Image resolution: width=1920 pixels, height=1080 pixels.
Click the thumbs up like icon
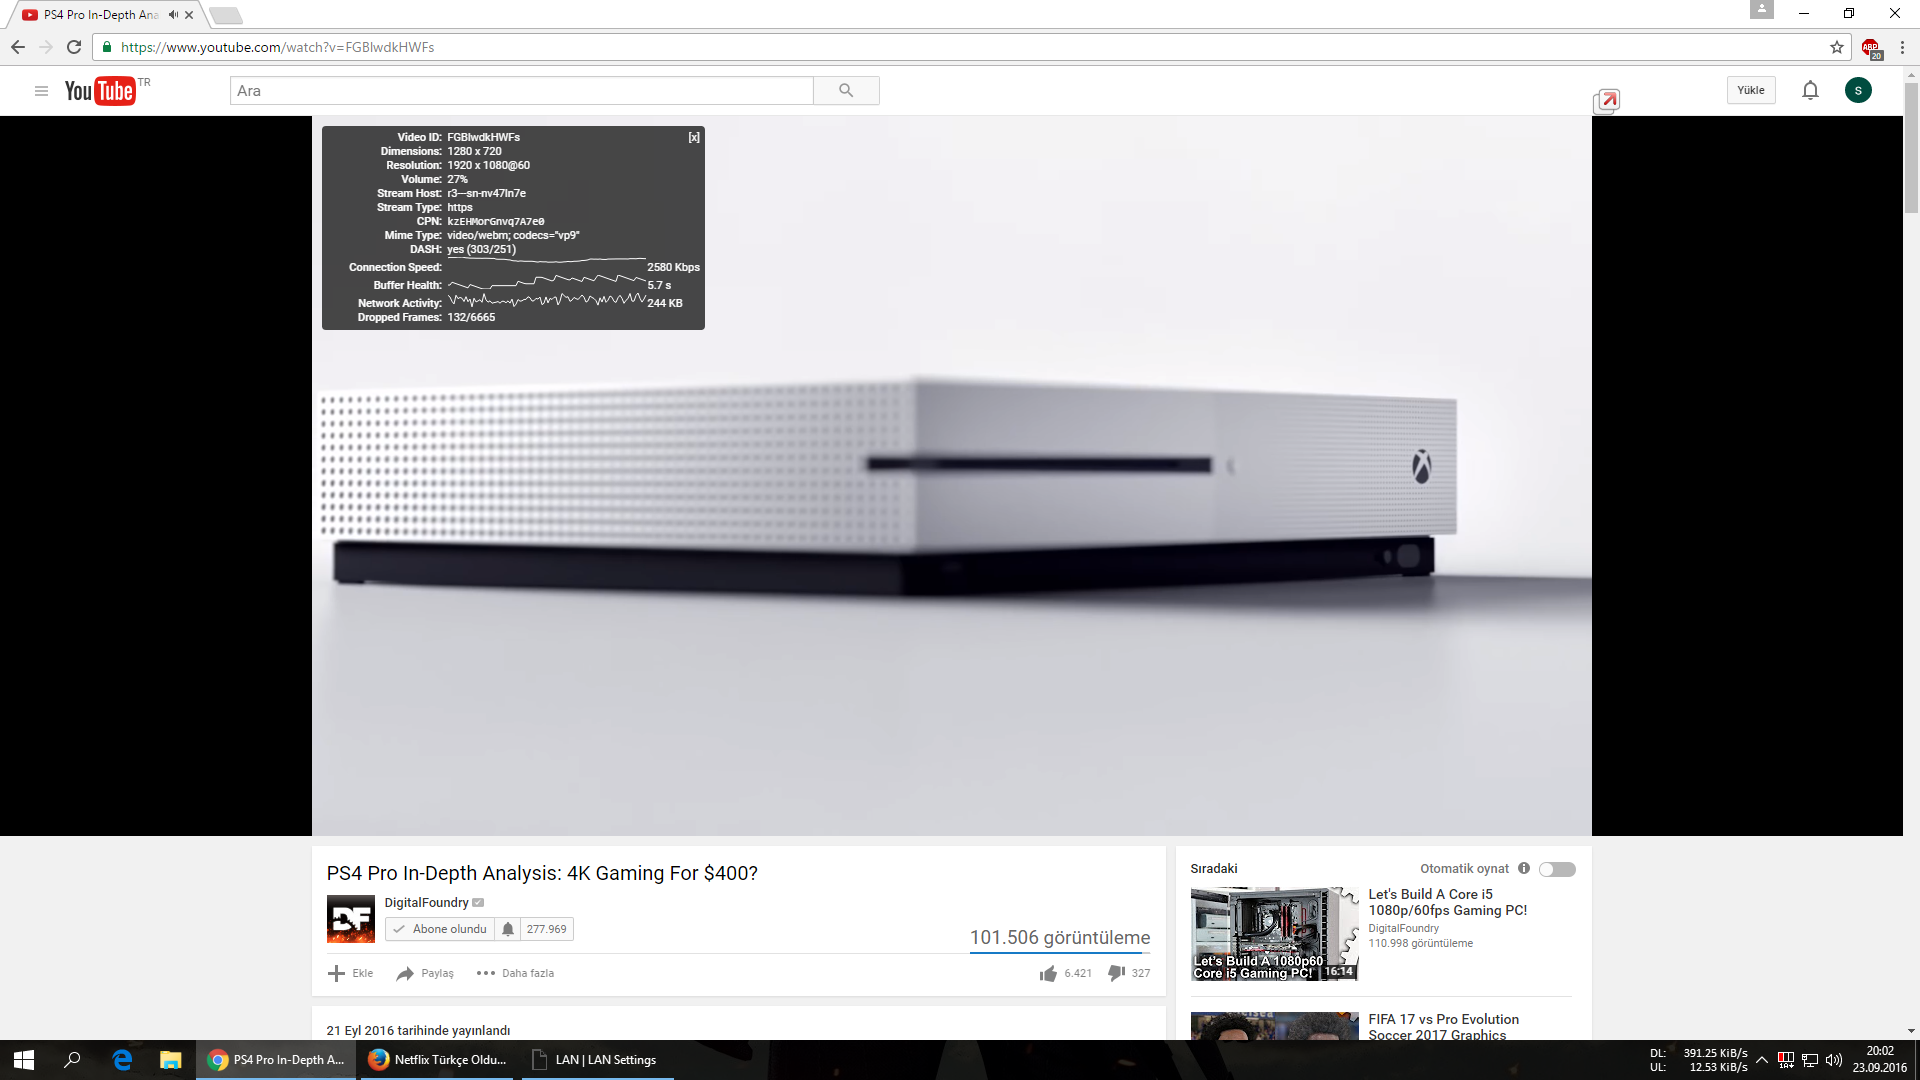(1048, 973)
